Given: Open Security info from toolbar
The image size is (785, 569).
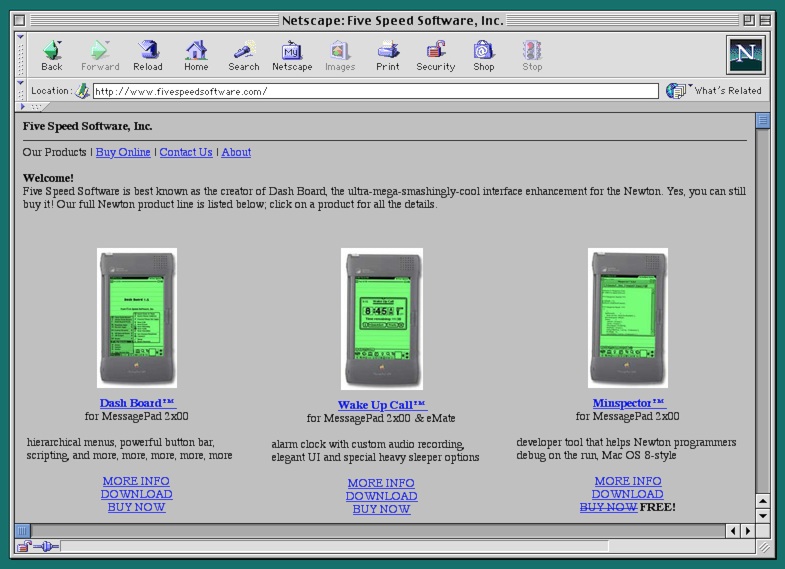Looking at the screenshot, I should pyautogui.click(x=436, y=56).
